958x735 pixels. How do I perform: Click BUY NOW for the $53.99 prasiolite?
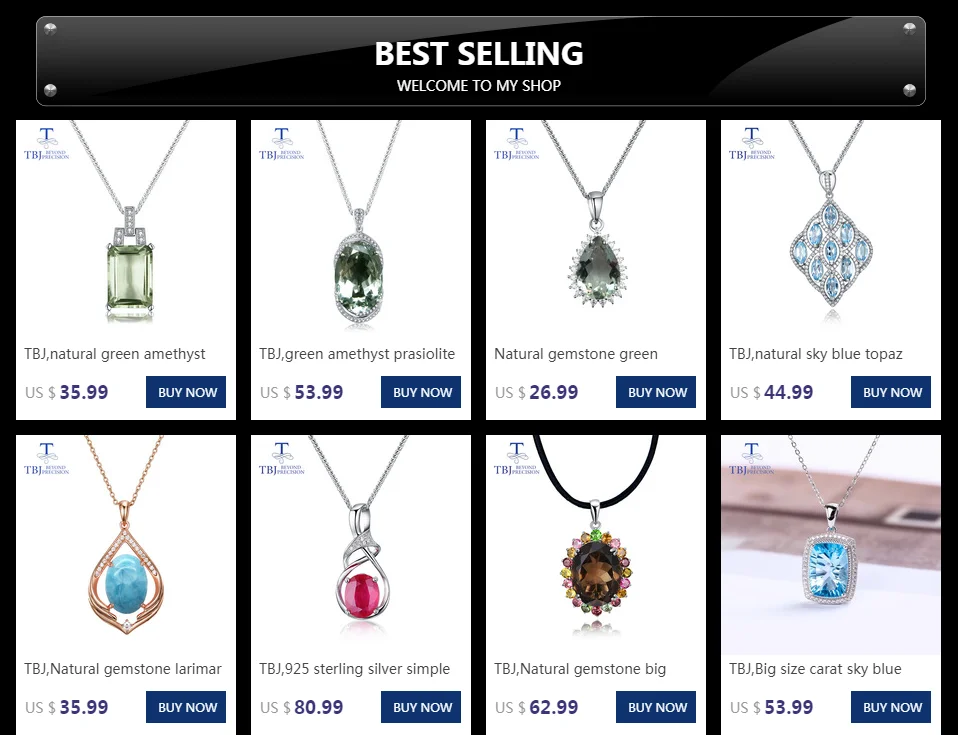click(x=421, y=392)
